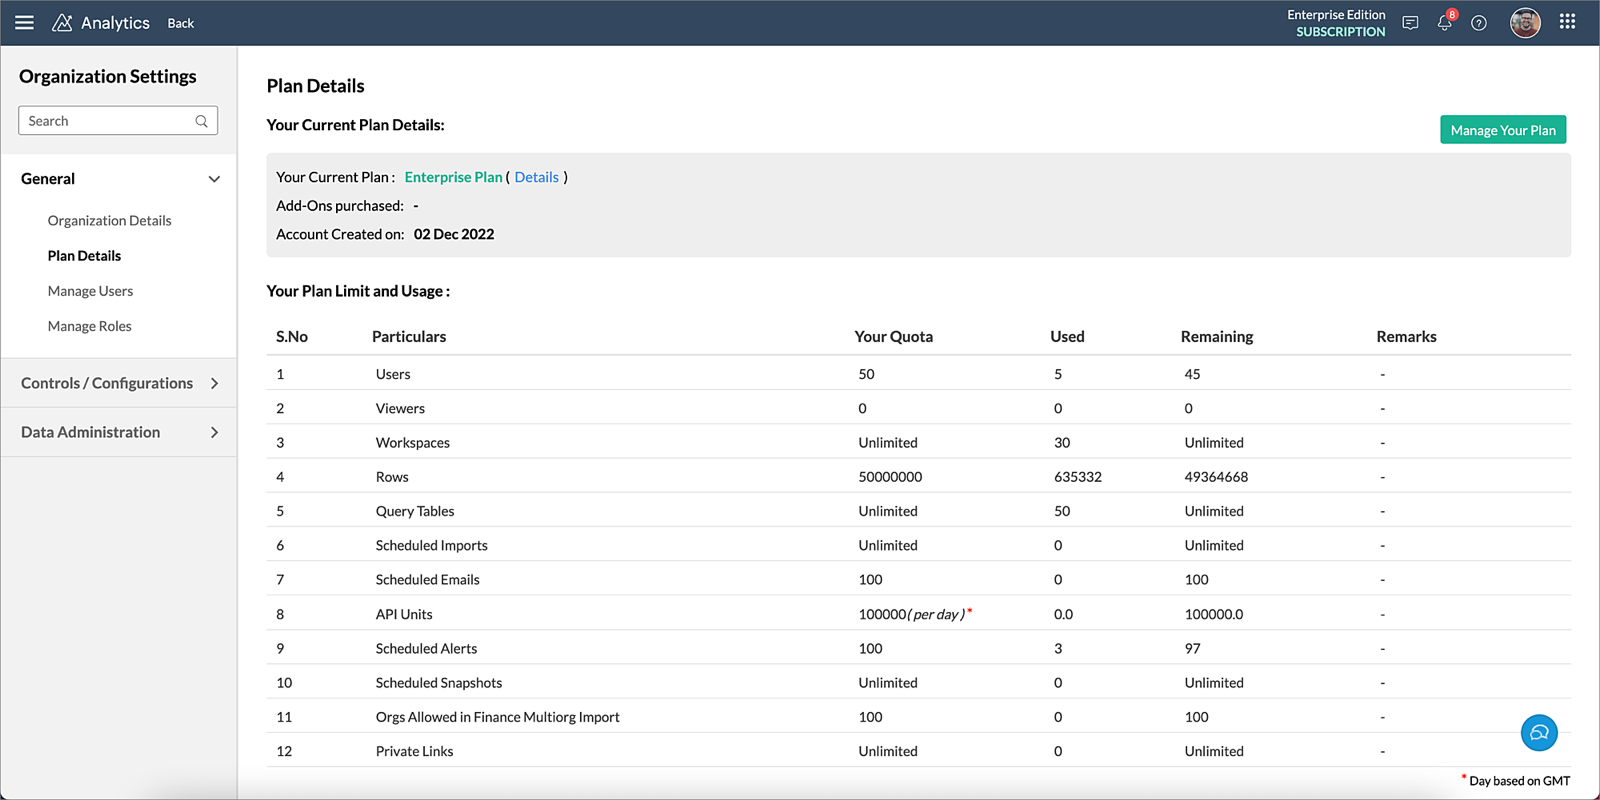Image resolution: width=1600 pixels, height=800 pixels.
Task: Open the notifications bell
Action: 1445,23
